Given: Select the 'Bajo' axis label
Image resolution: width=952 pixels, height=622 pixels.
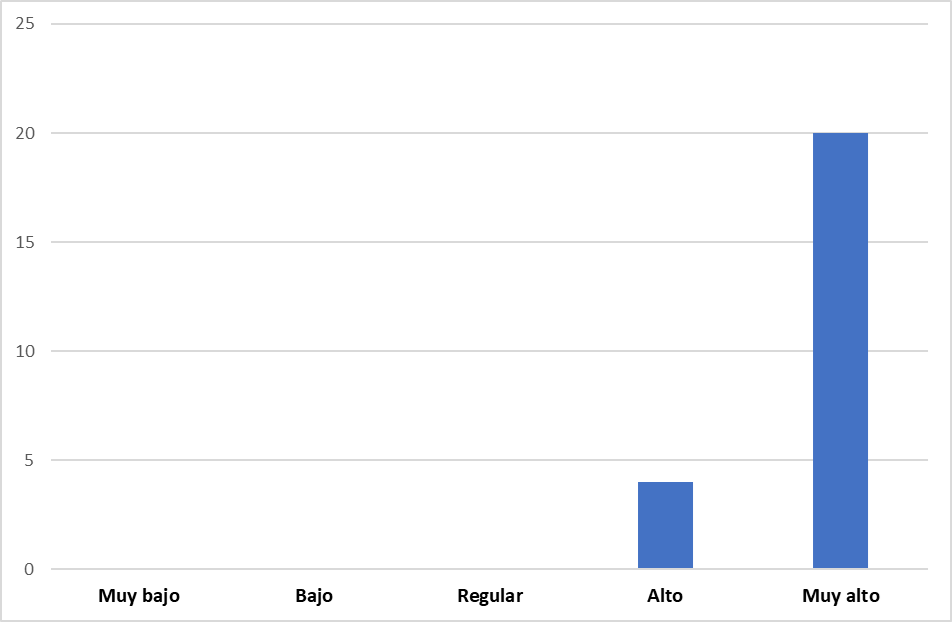Looking at the screenshot, I should point(314,596).
